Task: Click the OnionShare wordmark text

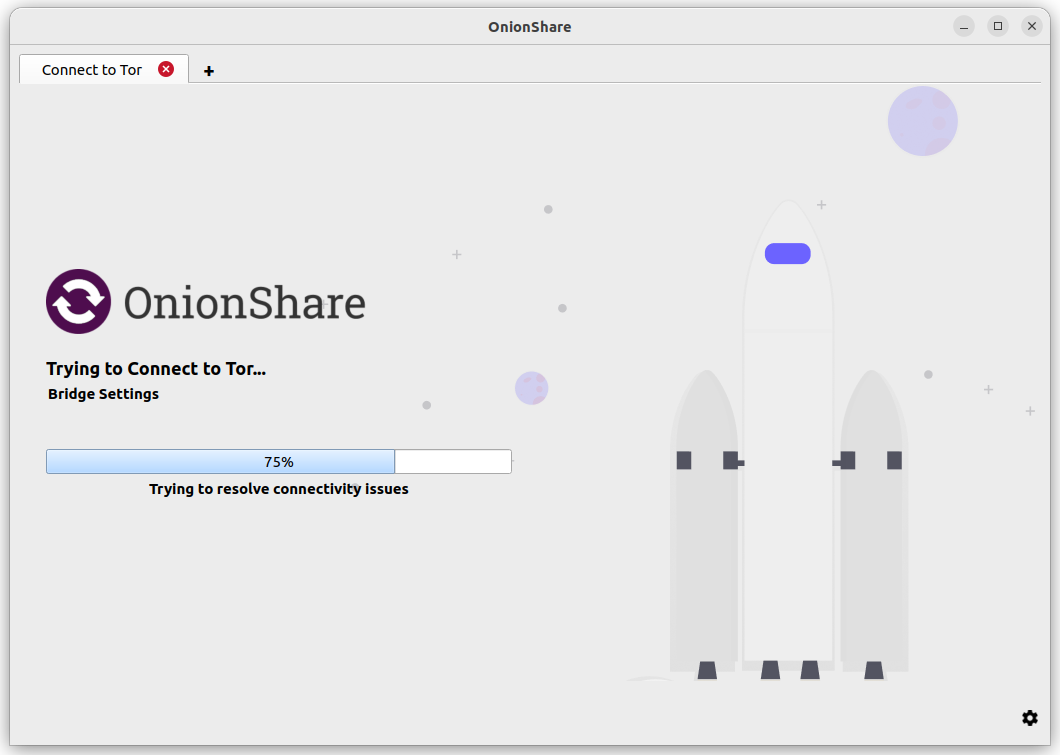Action: [x=245, y=302]
